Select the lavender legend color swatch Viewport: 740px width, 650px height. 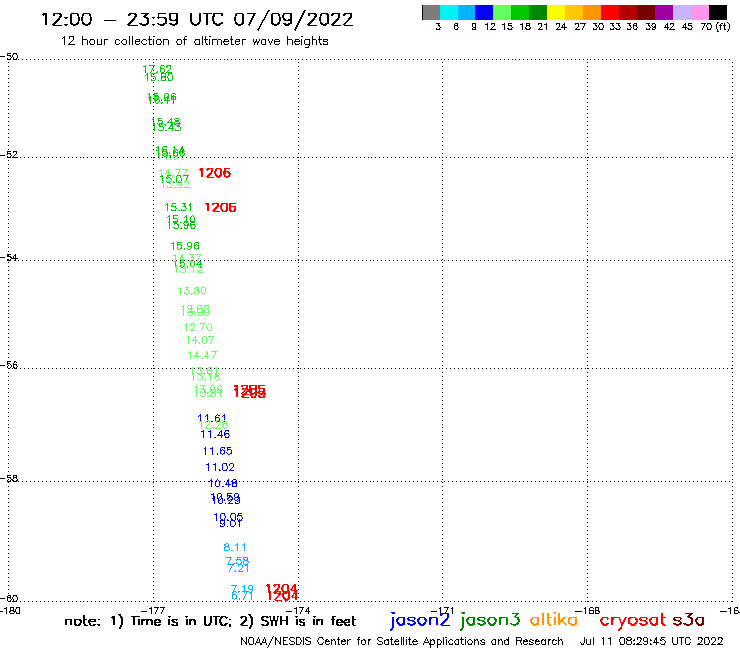click(681, 12)
